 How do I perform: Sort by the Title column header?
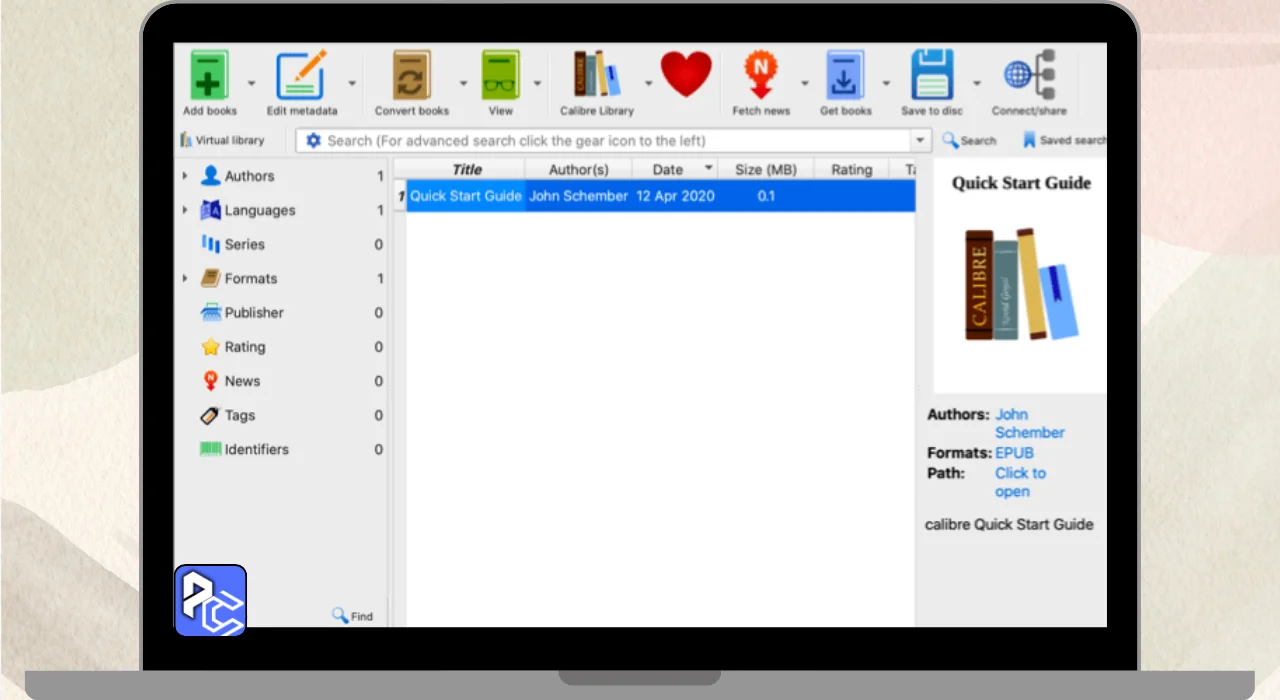[466, 170]
